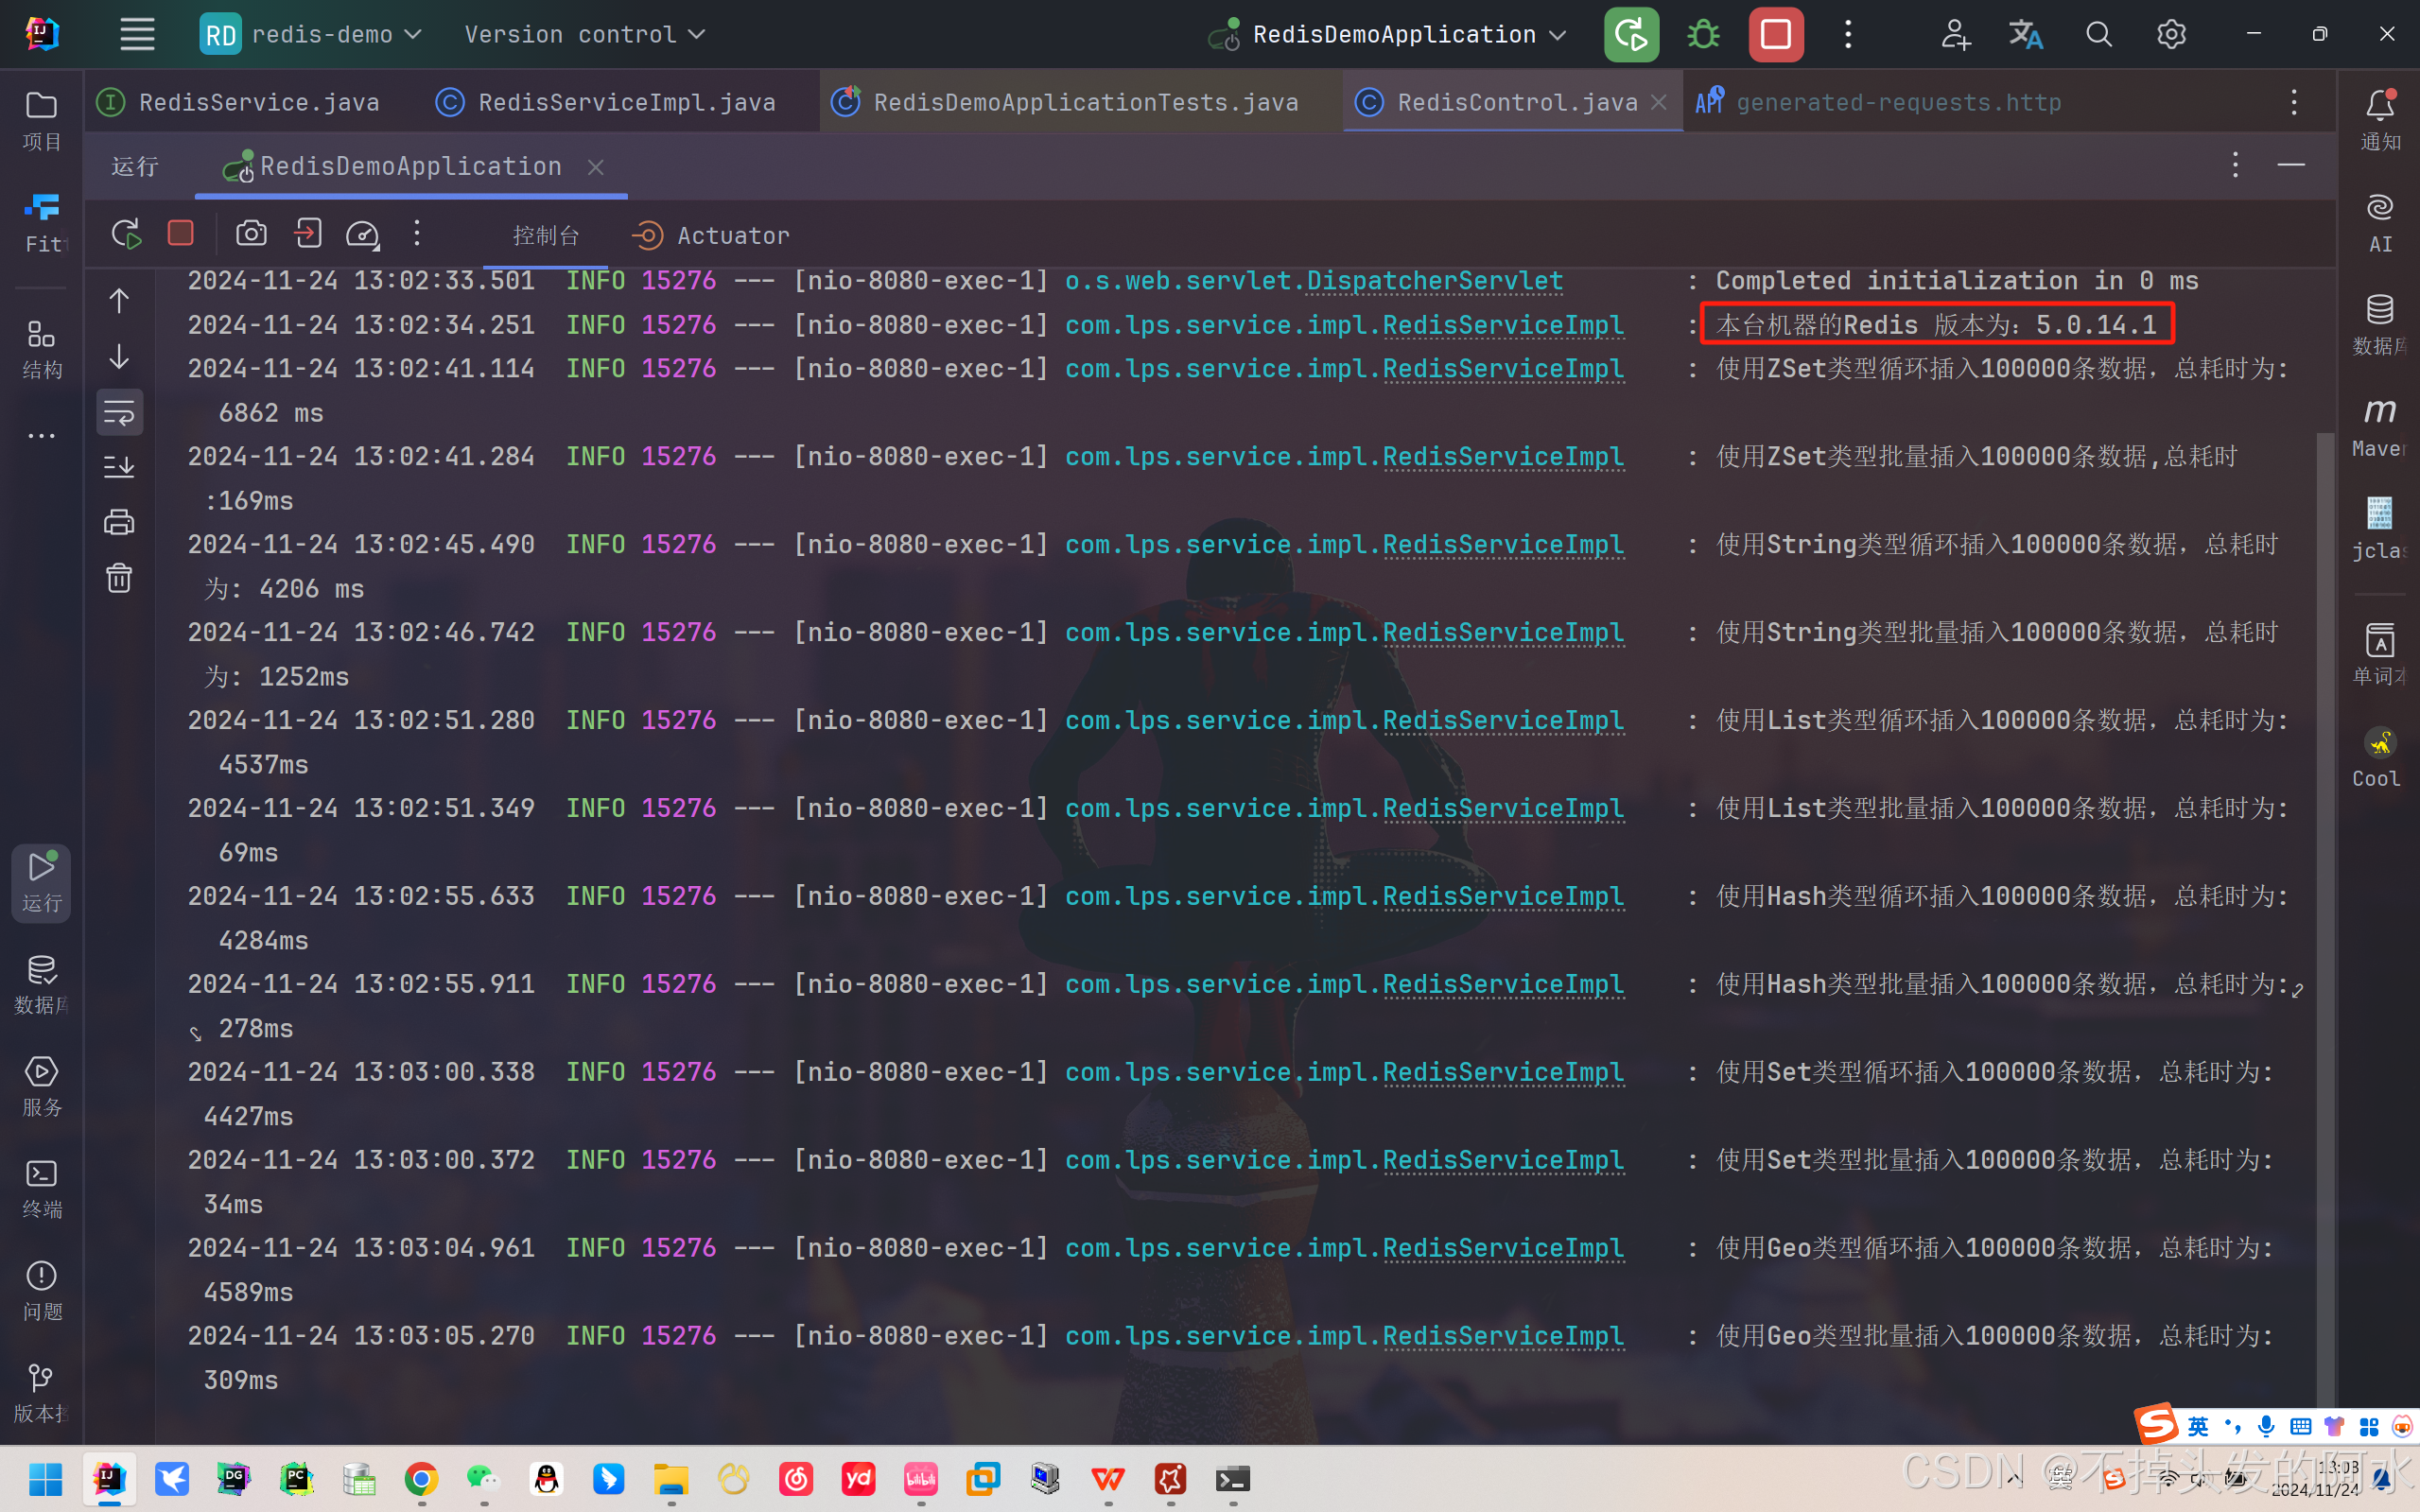Open RedisServiceImpl link in 13:03:05.270 log
2420x1512 pixels.
(x=1503, y=1336)
